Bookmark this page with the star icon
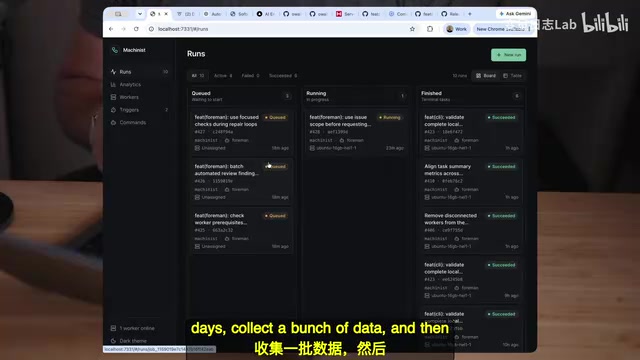This screenshot has width=640, height=360. [x=412, y=29]
